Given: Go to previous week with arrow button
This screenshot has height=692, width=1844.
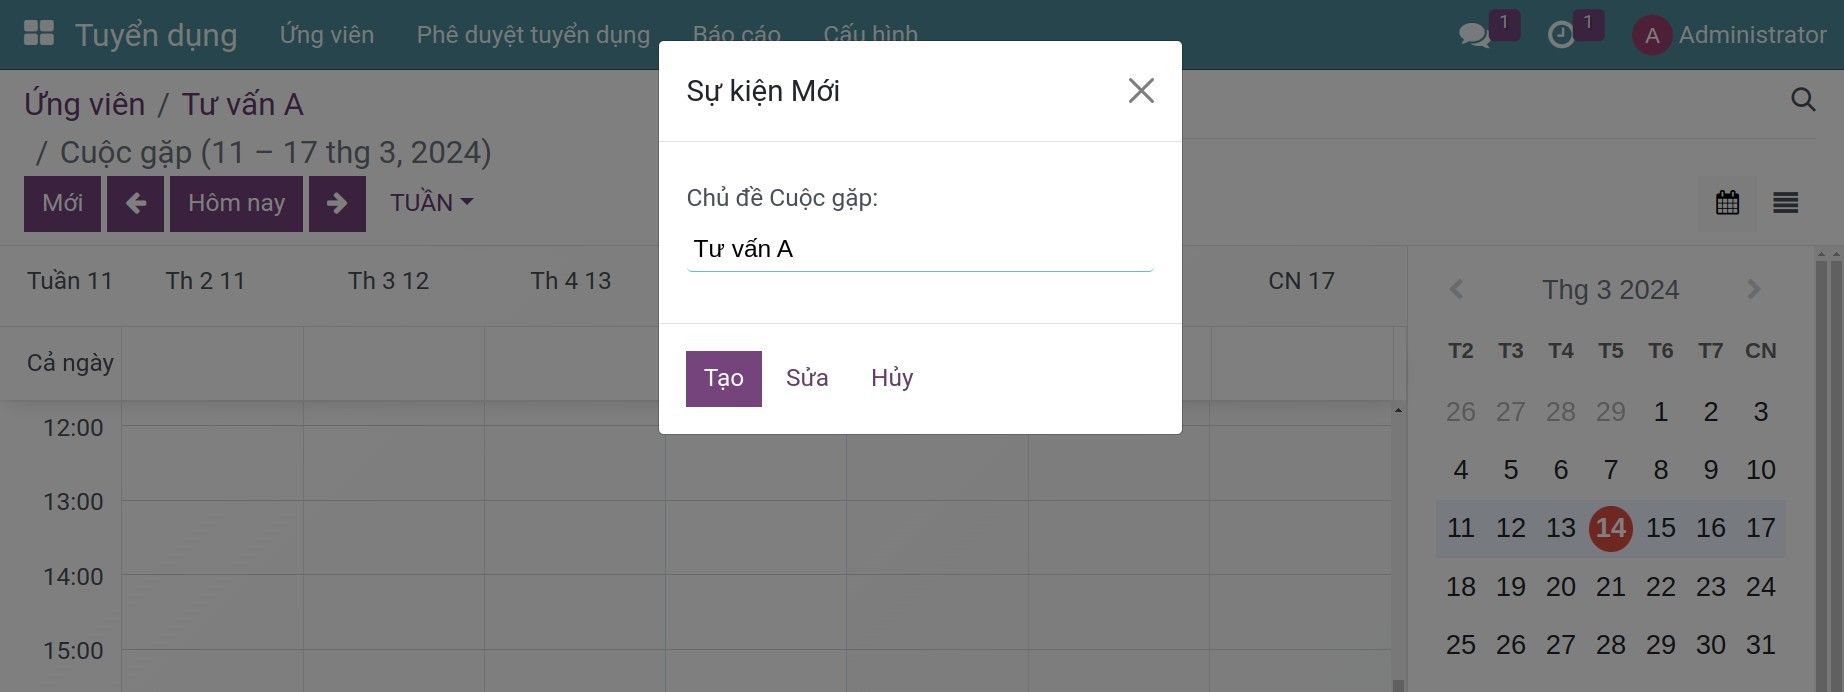Looking at the screenshot, I should pyautogui.click(x=136, y=203).
